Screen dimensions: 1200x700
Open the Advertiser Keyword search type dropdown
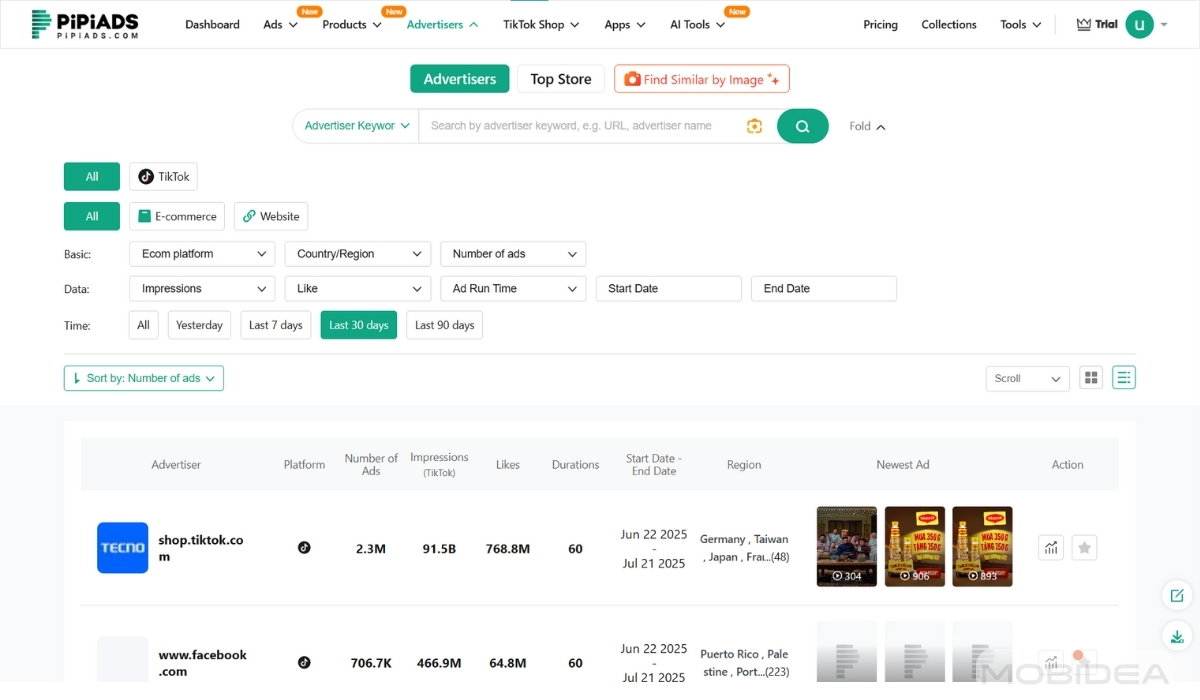356,126
